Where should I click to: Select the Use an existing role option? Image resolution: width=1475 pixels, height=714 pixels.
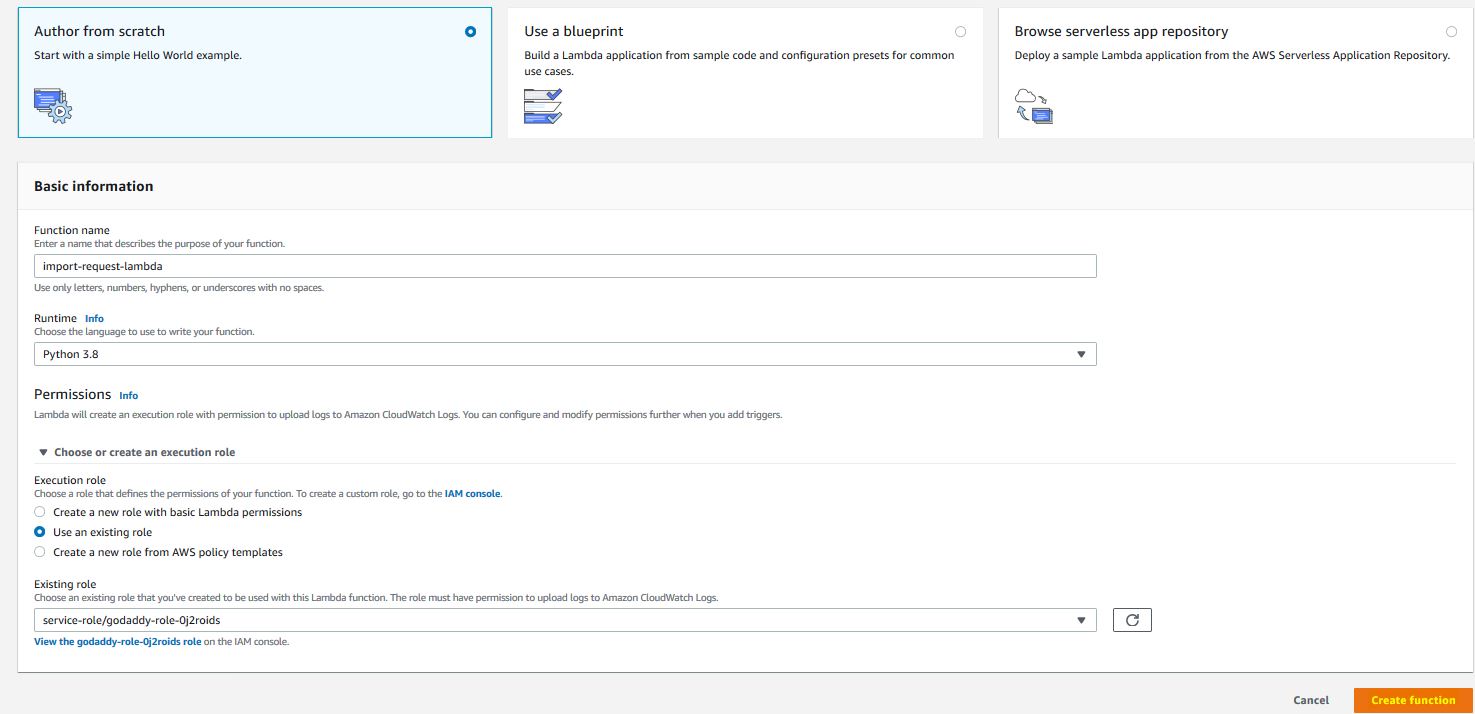pos(40,532)
